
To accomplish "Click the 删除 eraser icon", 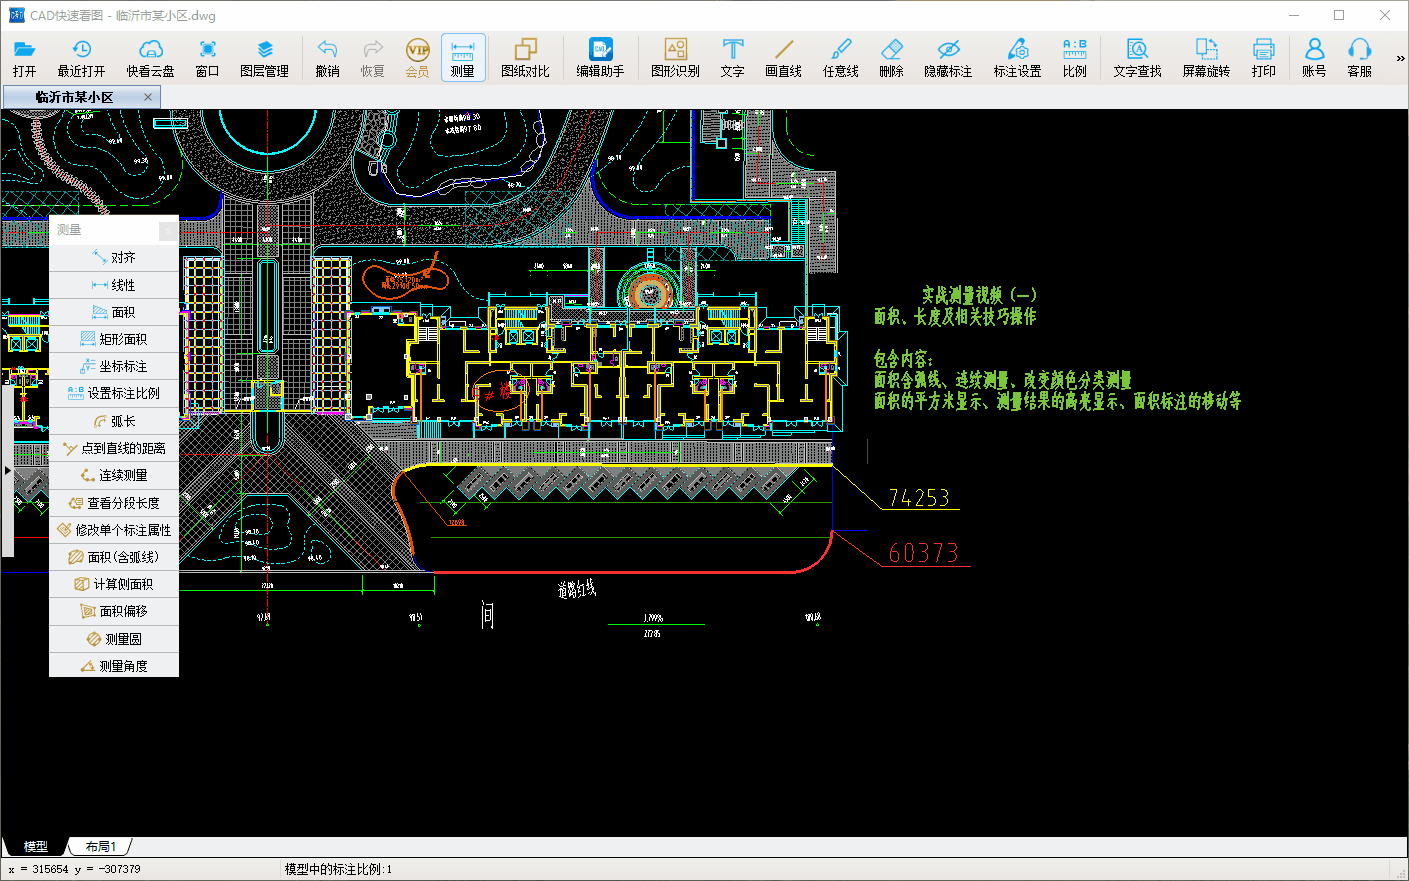I will pyautogui.click(x=891, y=57).
